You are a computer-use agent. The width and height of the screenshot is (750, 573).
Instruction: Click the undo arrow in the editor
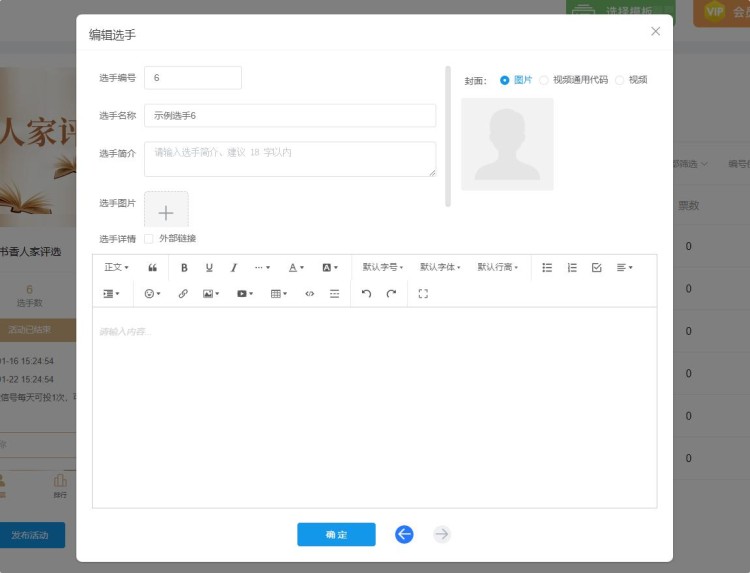click(x=366, y=294)
